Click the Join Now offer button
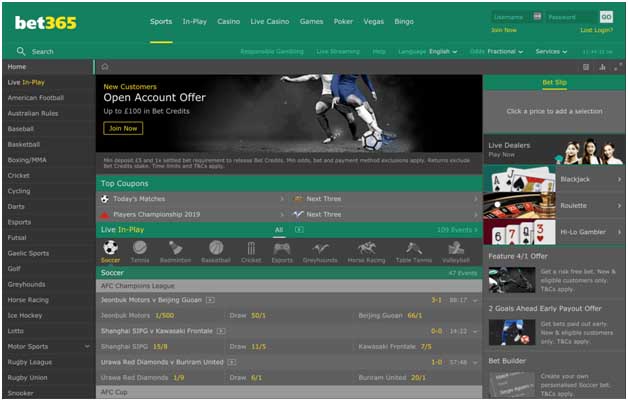The height and width of the screenshot is (401, 628). 123,128
